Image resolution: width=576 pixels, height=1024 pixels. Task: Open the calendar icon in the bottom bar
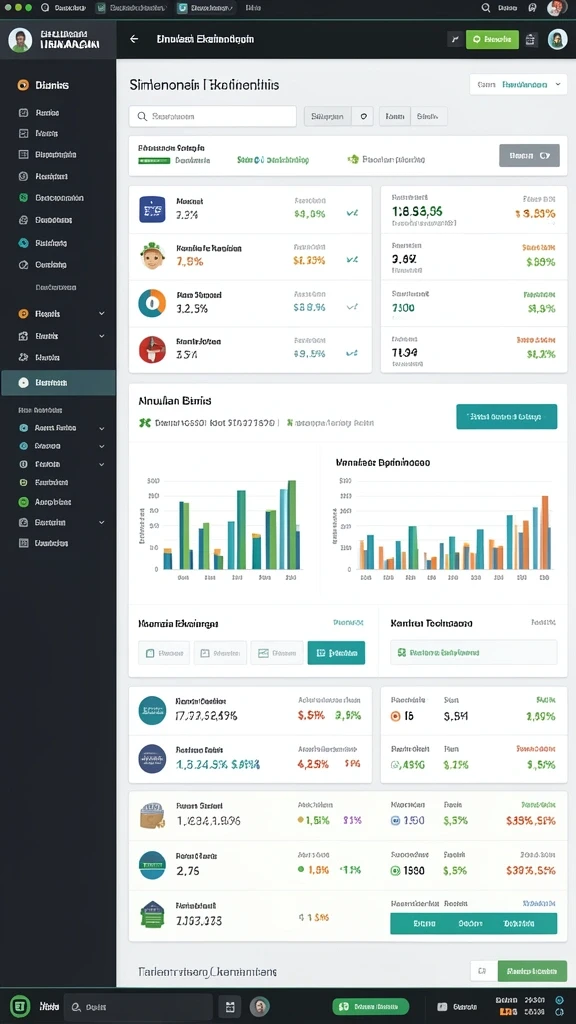(x=229, y=1006)
